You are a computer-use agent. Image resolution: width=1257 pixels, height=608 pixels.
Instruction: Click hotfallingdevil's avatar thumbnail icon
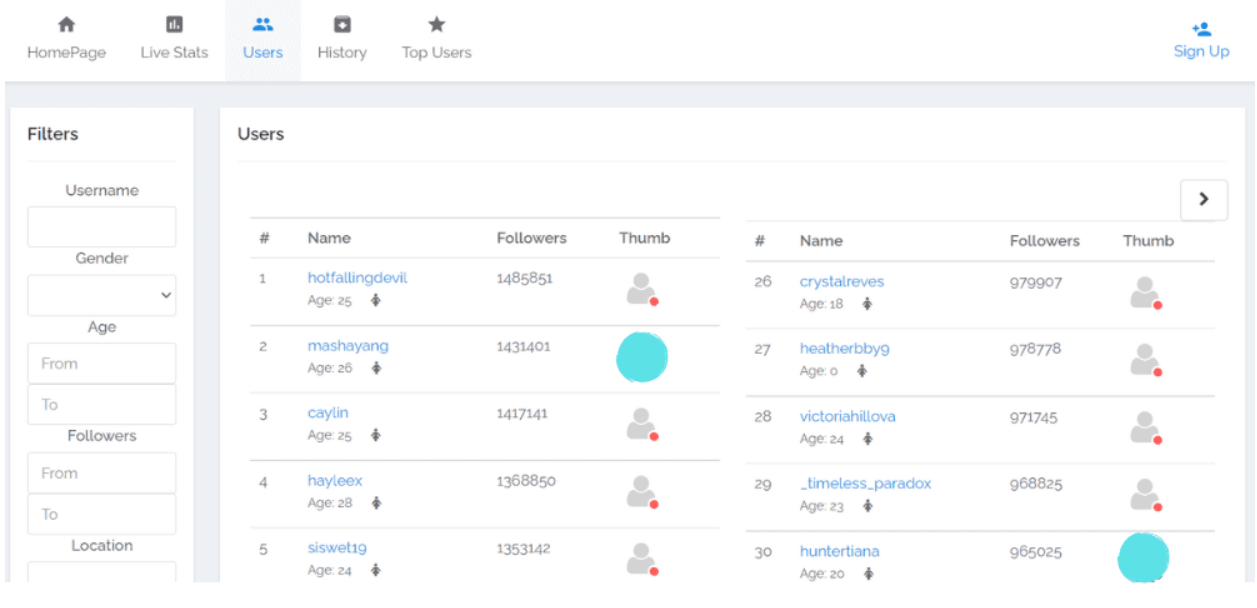click(642, 289)
